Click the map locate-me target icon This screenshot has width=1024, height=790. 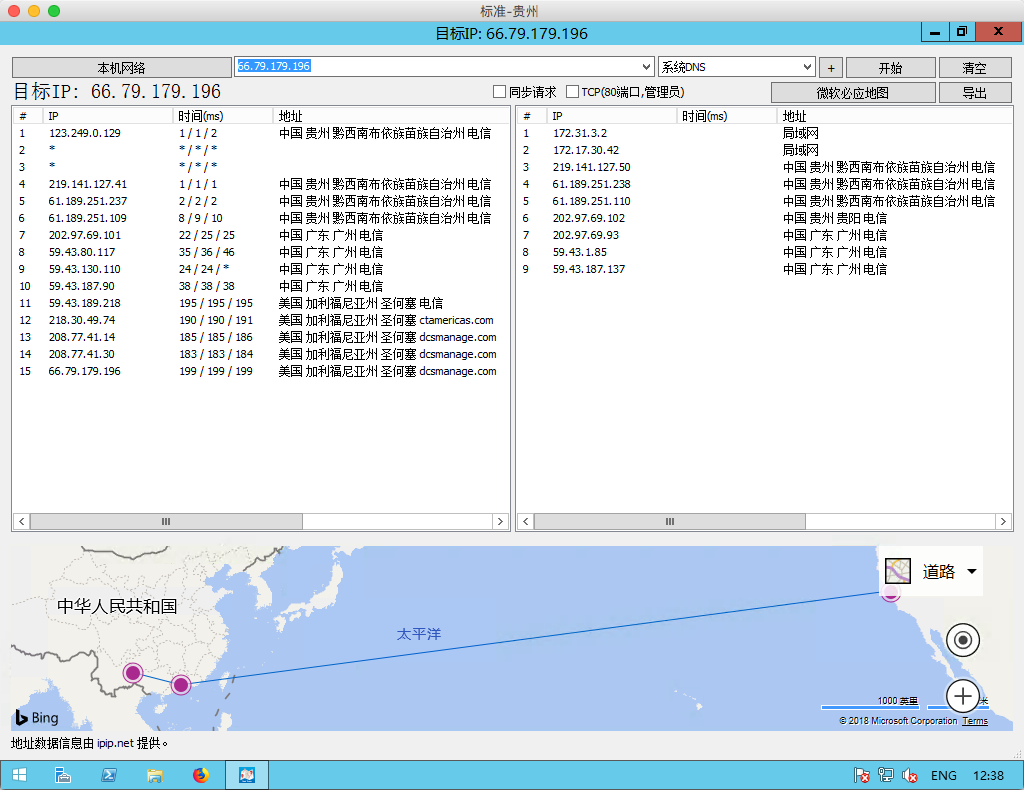(962, 640)
